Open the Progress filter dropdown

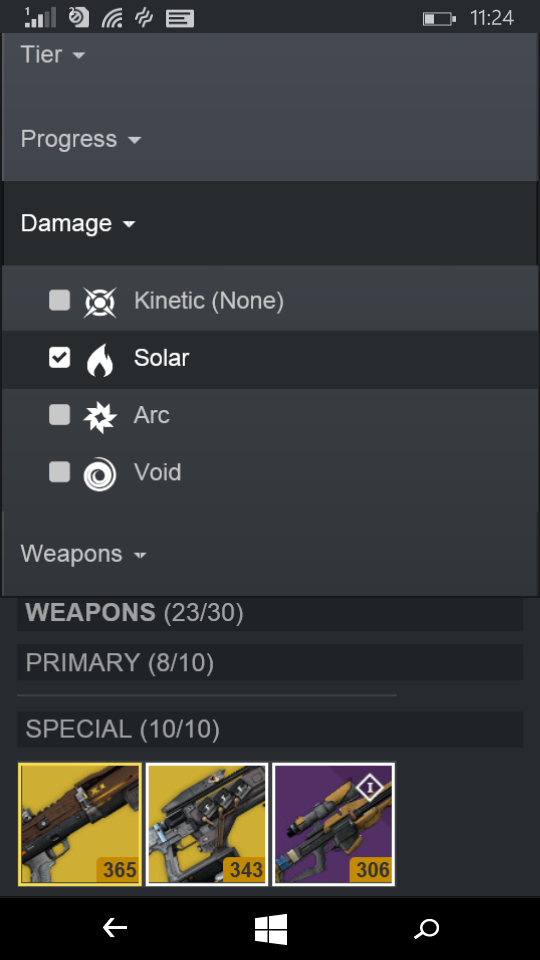click(x=81, y=139)
